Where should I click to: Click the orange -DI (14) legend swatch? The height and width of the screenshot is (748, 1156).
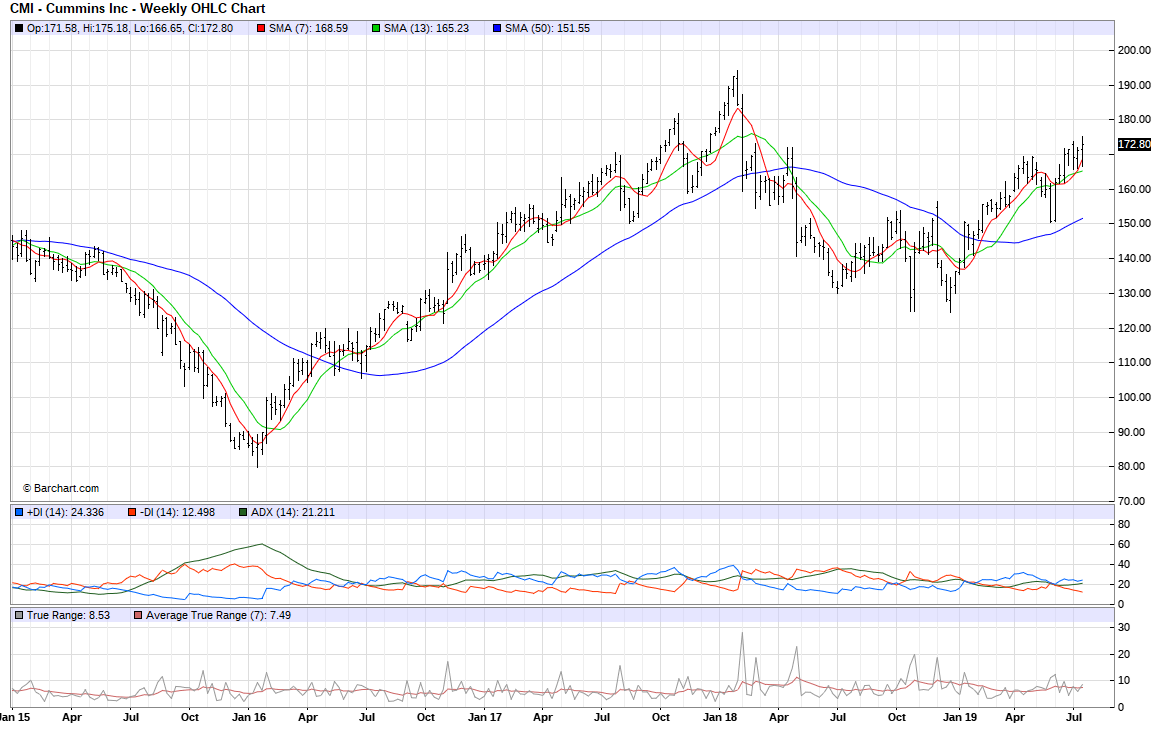coord(132,513)
